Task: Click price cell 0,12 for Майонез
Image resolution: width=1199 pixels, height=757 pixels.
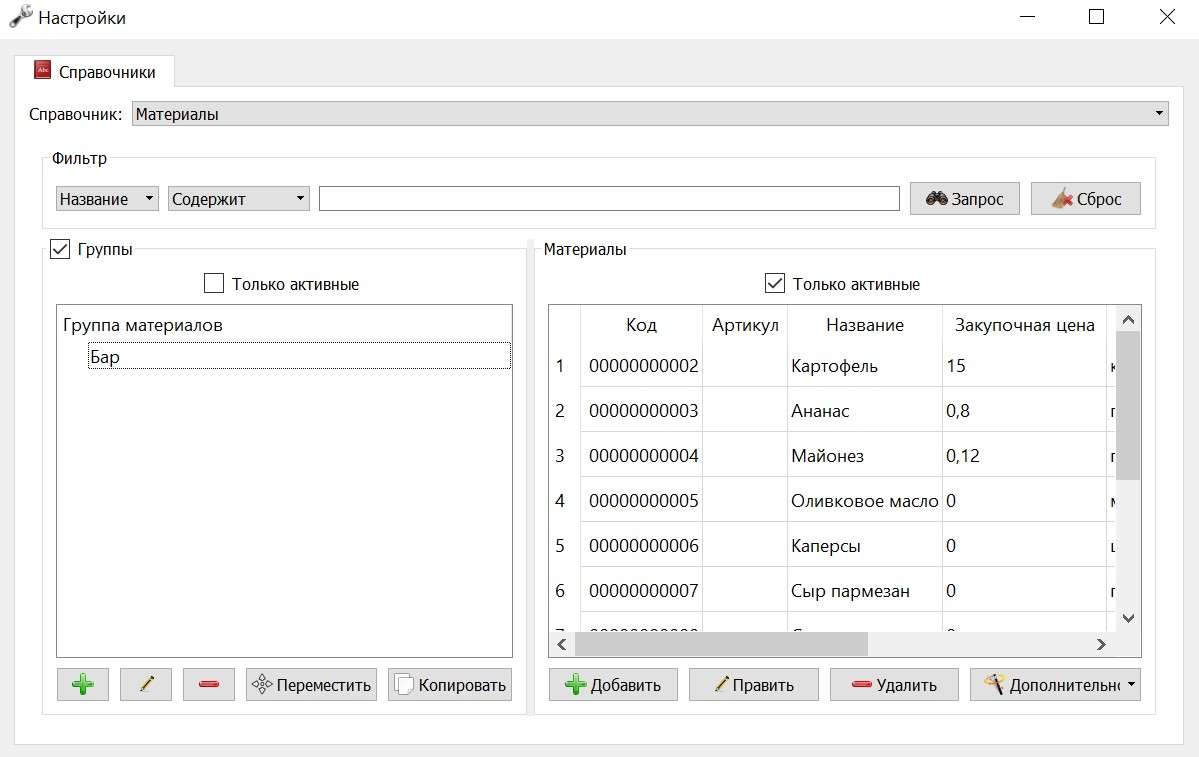Action: (1025, 456)
